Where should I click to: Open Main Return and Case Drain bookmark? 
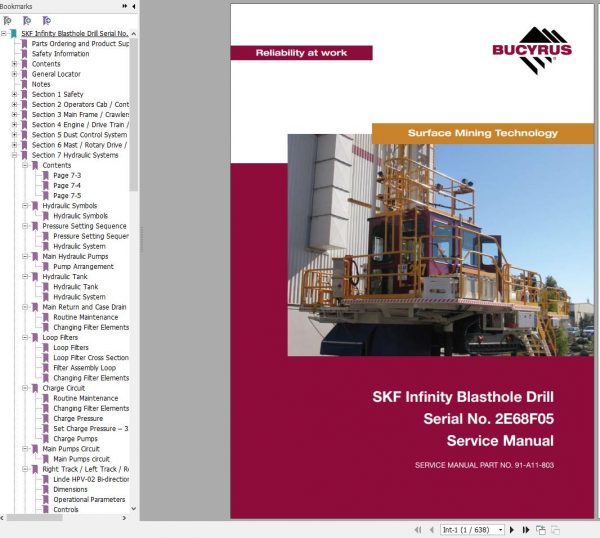tap(84, 307)
